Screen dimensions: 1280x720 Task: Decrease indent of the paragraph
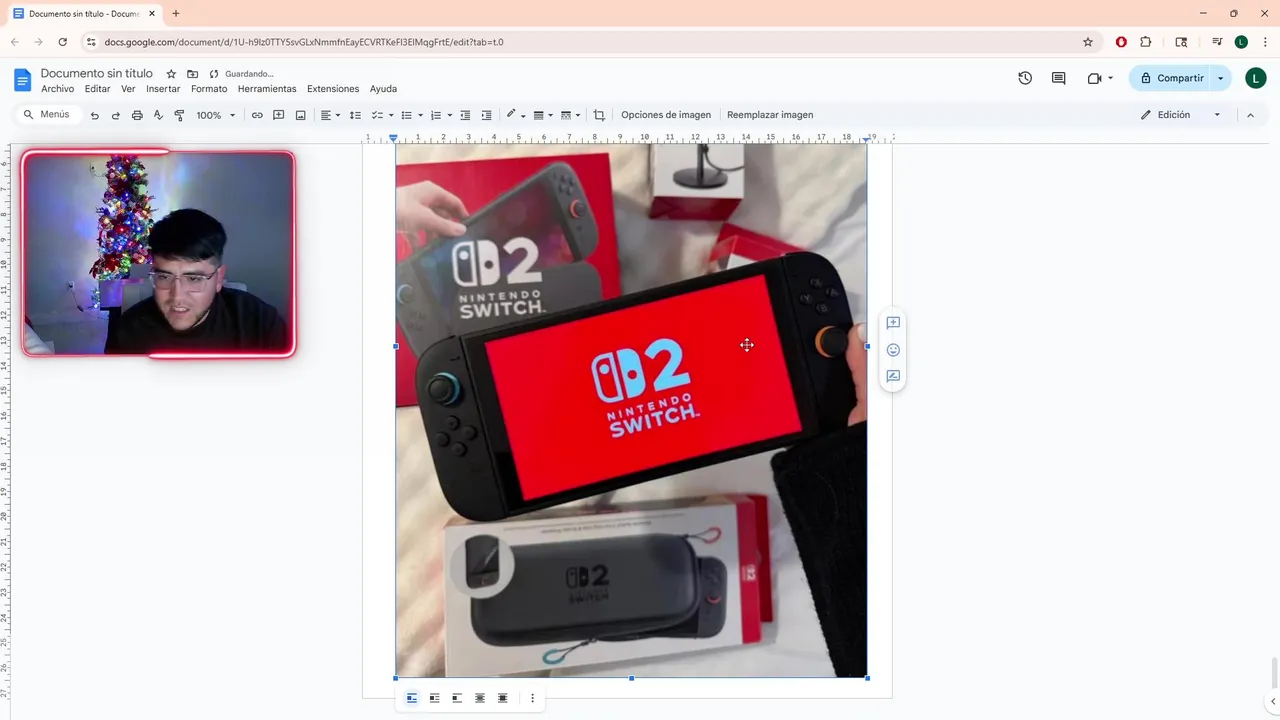tap(465, 115)
